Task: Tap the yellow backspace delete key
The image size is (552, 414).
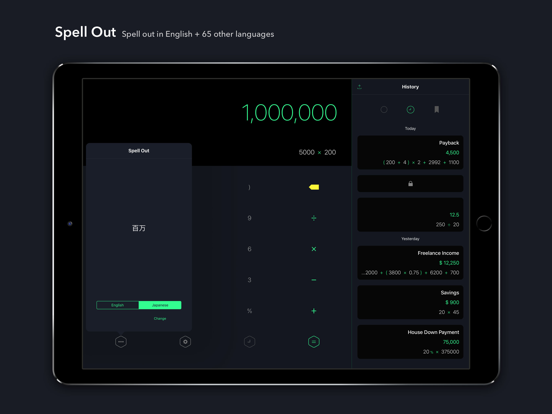Action: (314, 187)
